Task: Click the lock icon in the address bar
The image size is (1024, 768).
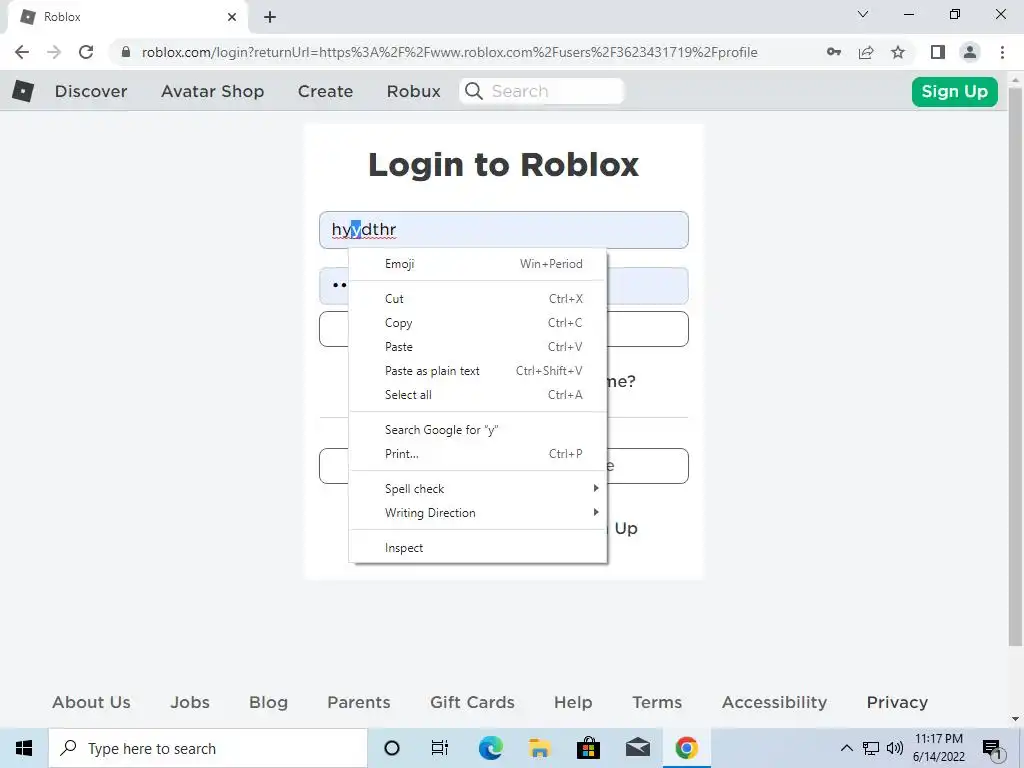Action: [126, 52]
